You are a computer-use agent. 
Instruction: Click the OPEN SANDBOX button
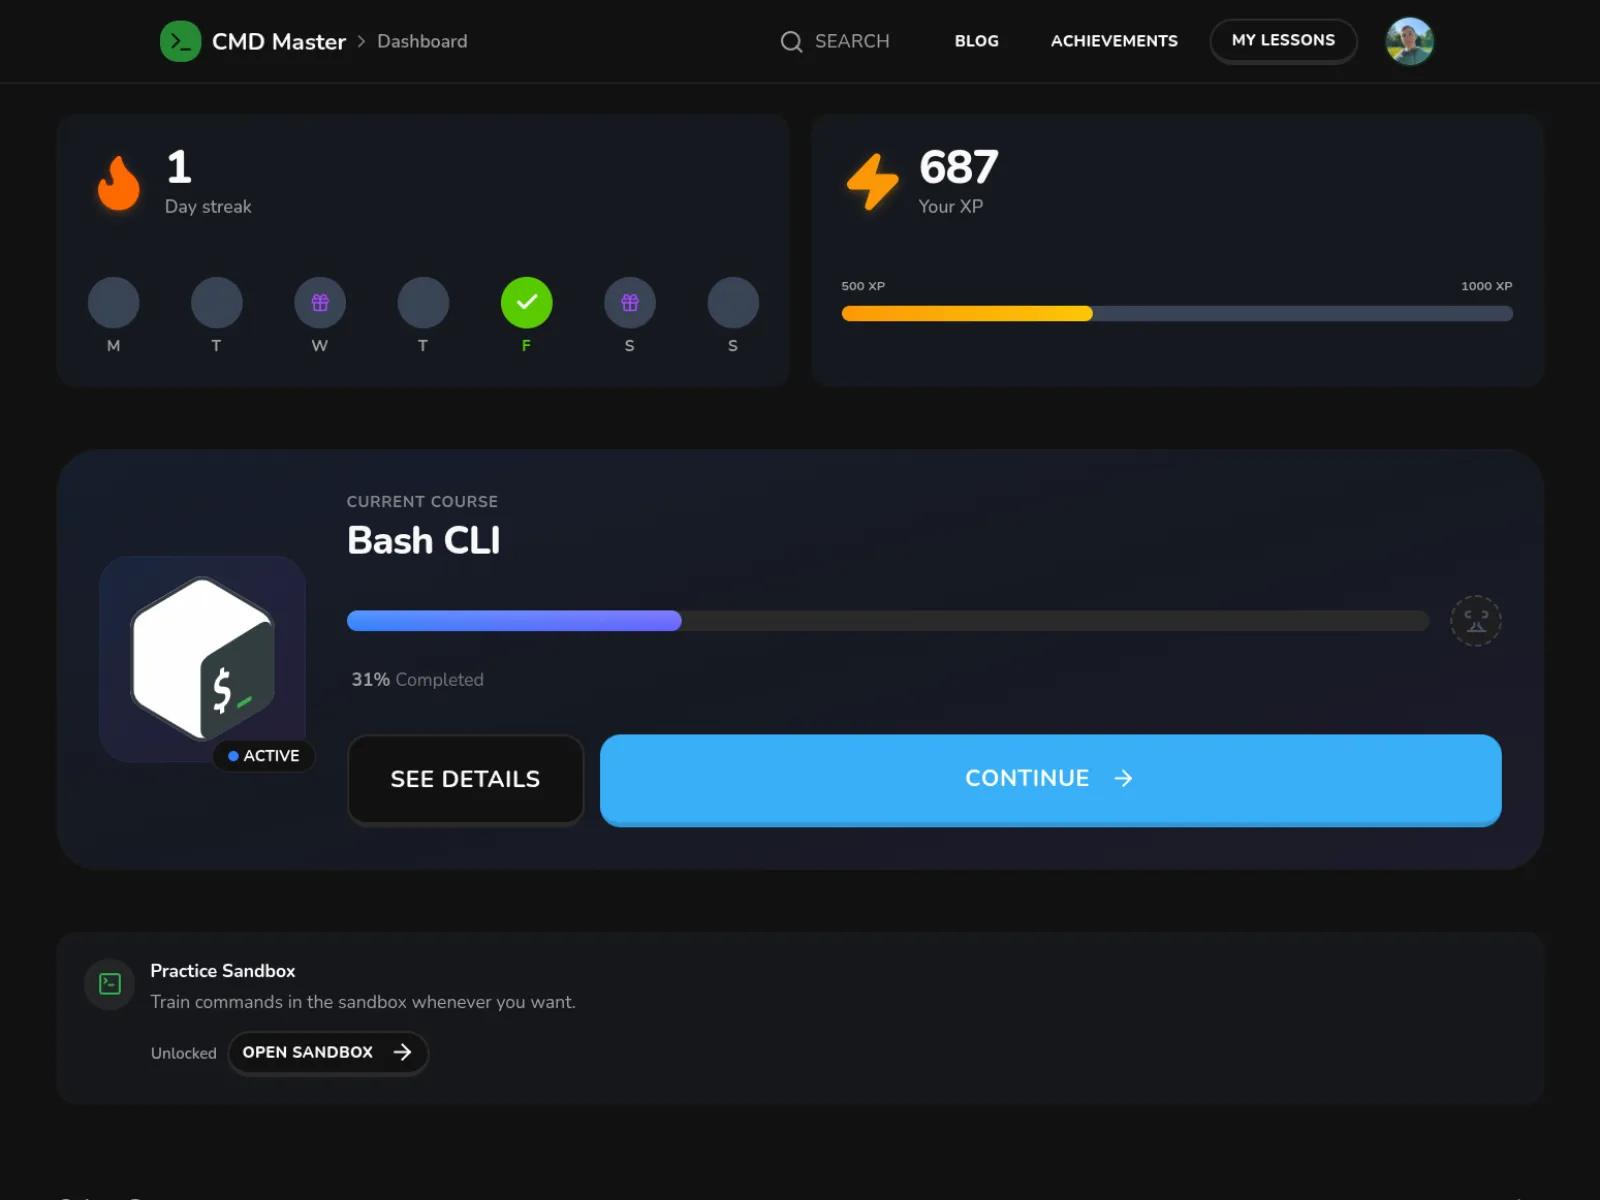click(x=328, y=1052)
